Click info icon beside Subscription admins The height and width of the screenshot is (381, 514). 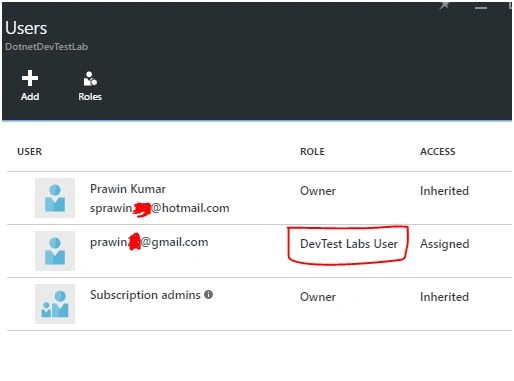point(209,295)
